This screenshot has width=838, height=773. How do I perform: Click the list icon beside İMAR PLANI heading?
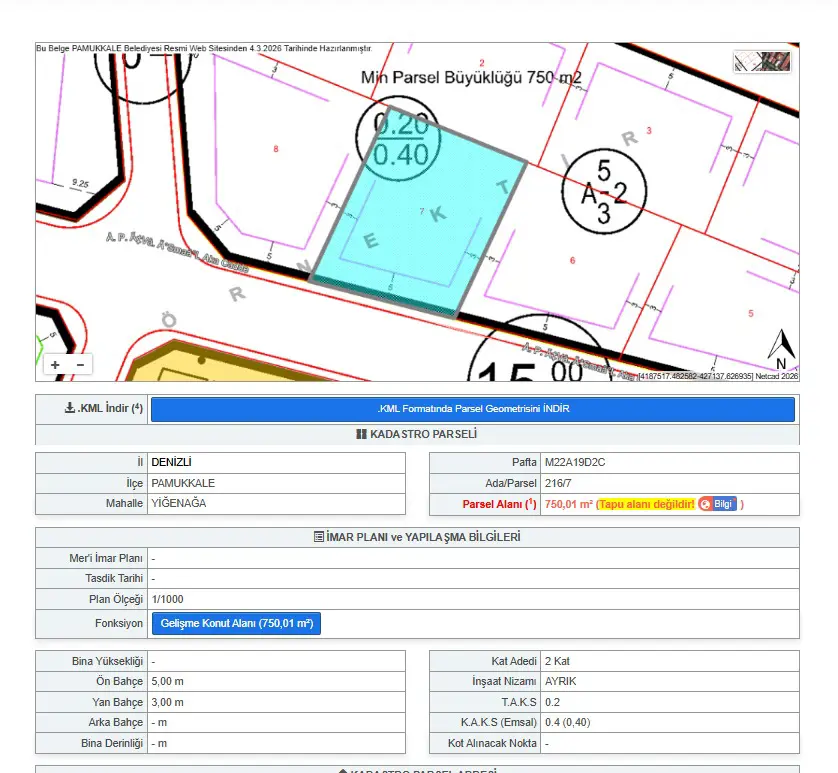pyautogui.click(x=319, y=537)
